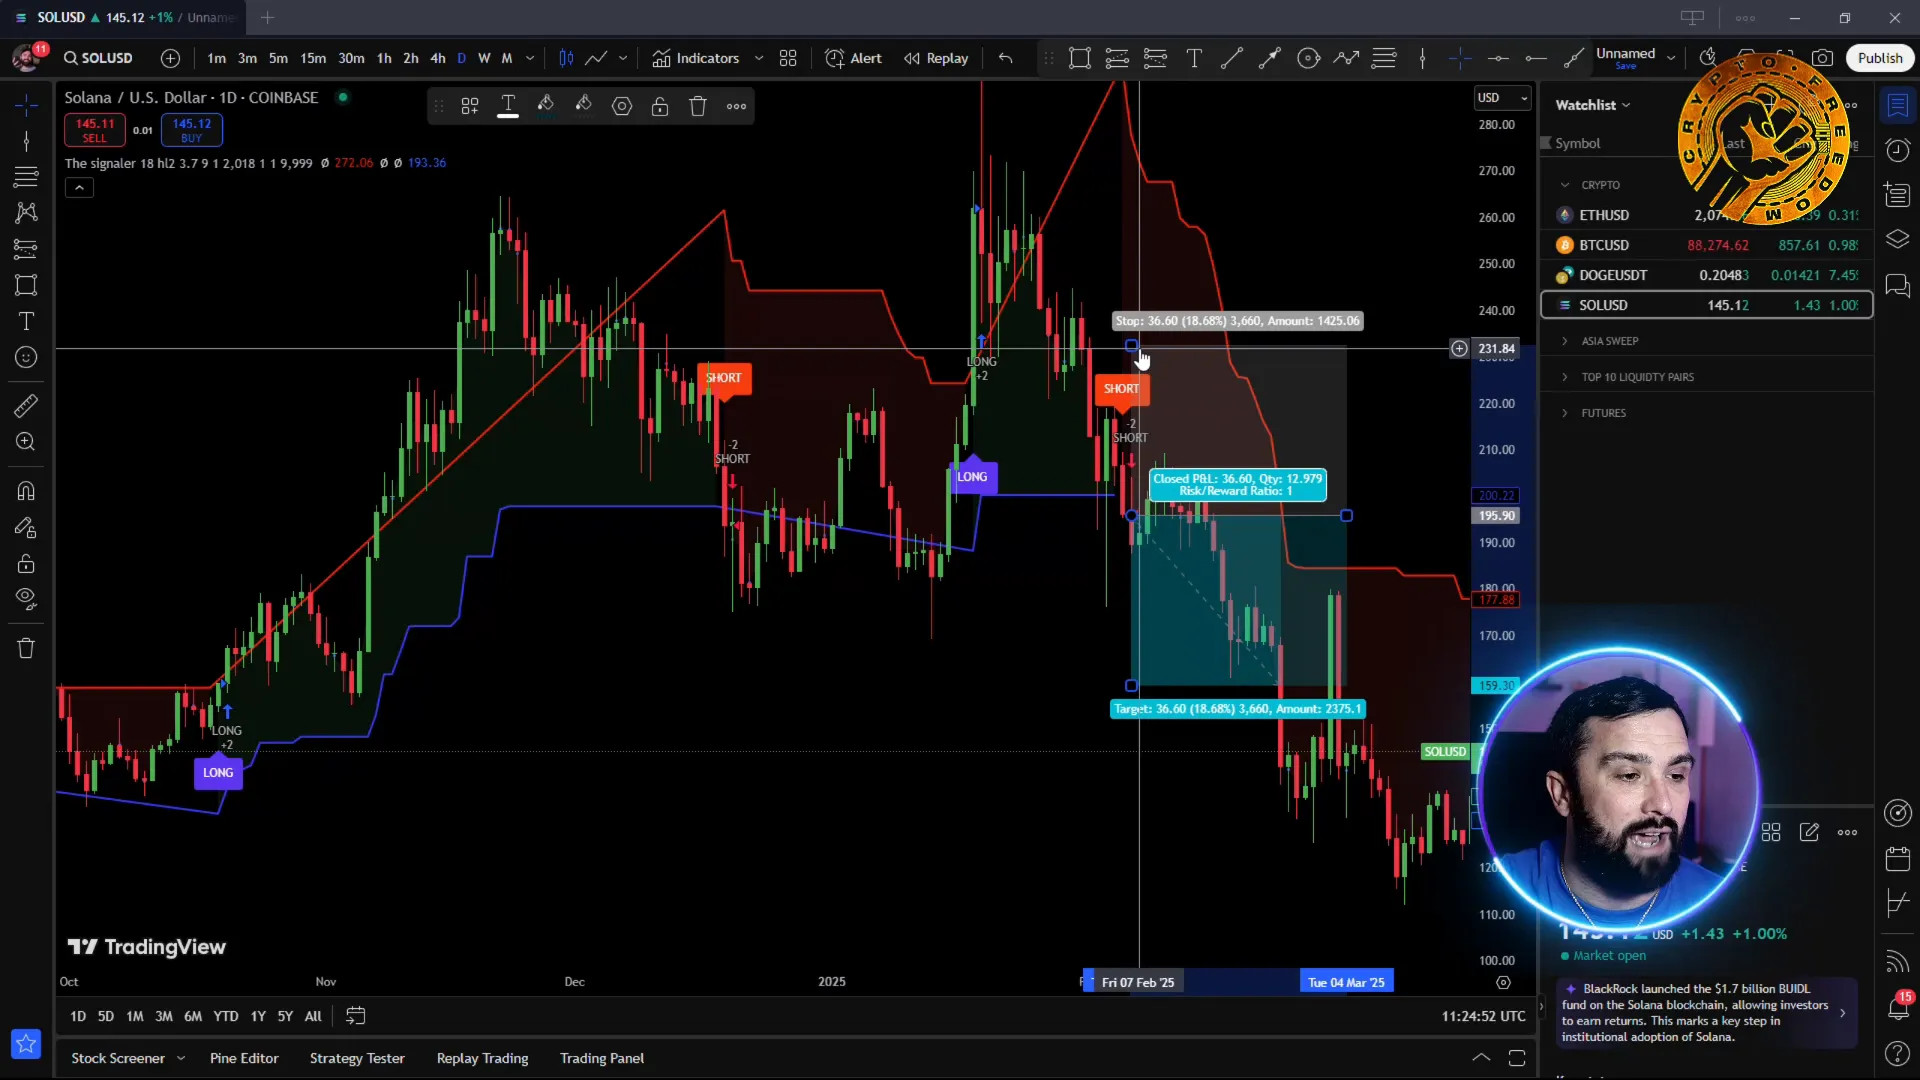Viewport: 1920px width, 1080px height.
Task: Select BTCUSD in the watchlist
Action: tap(1707, 245)
